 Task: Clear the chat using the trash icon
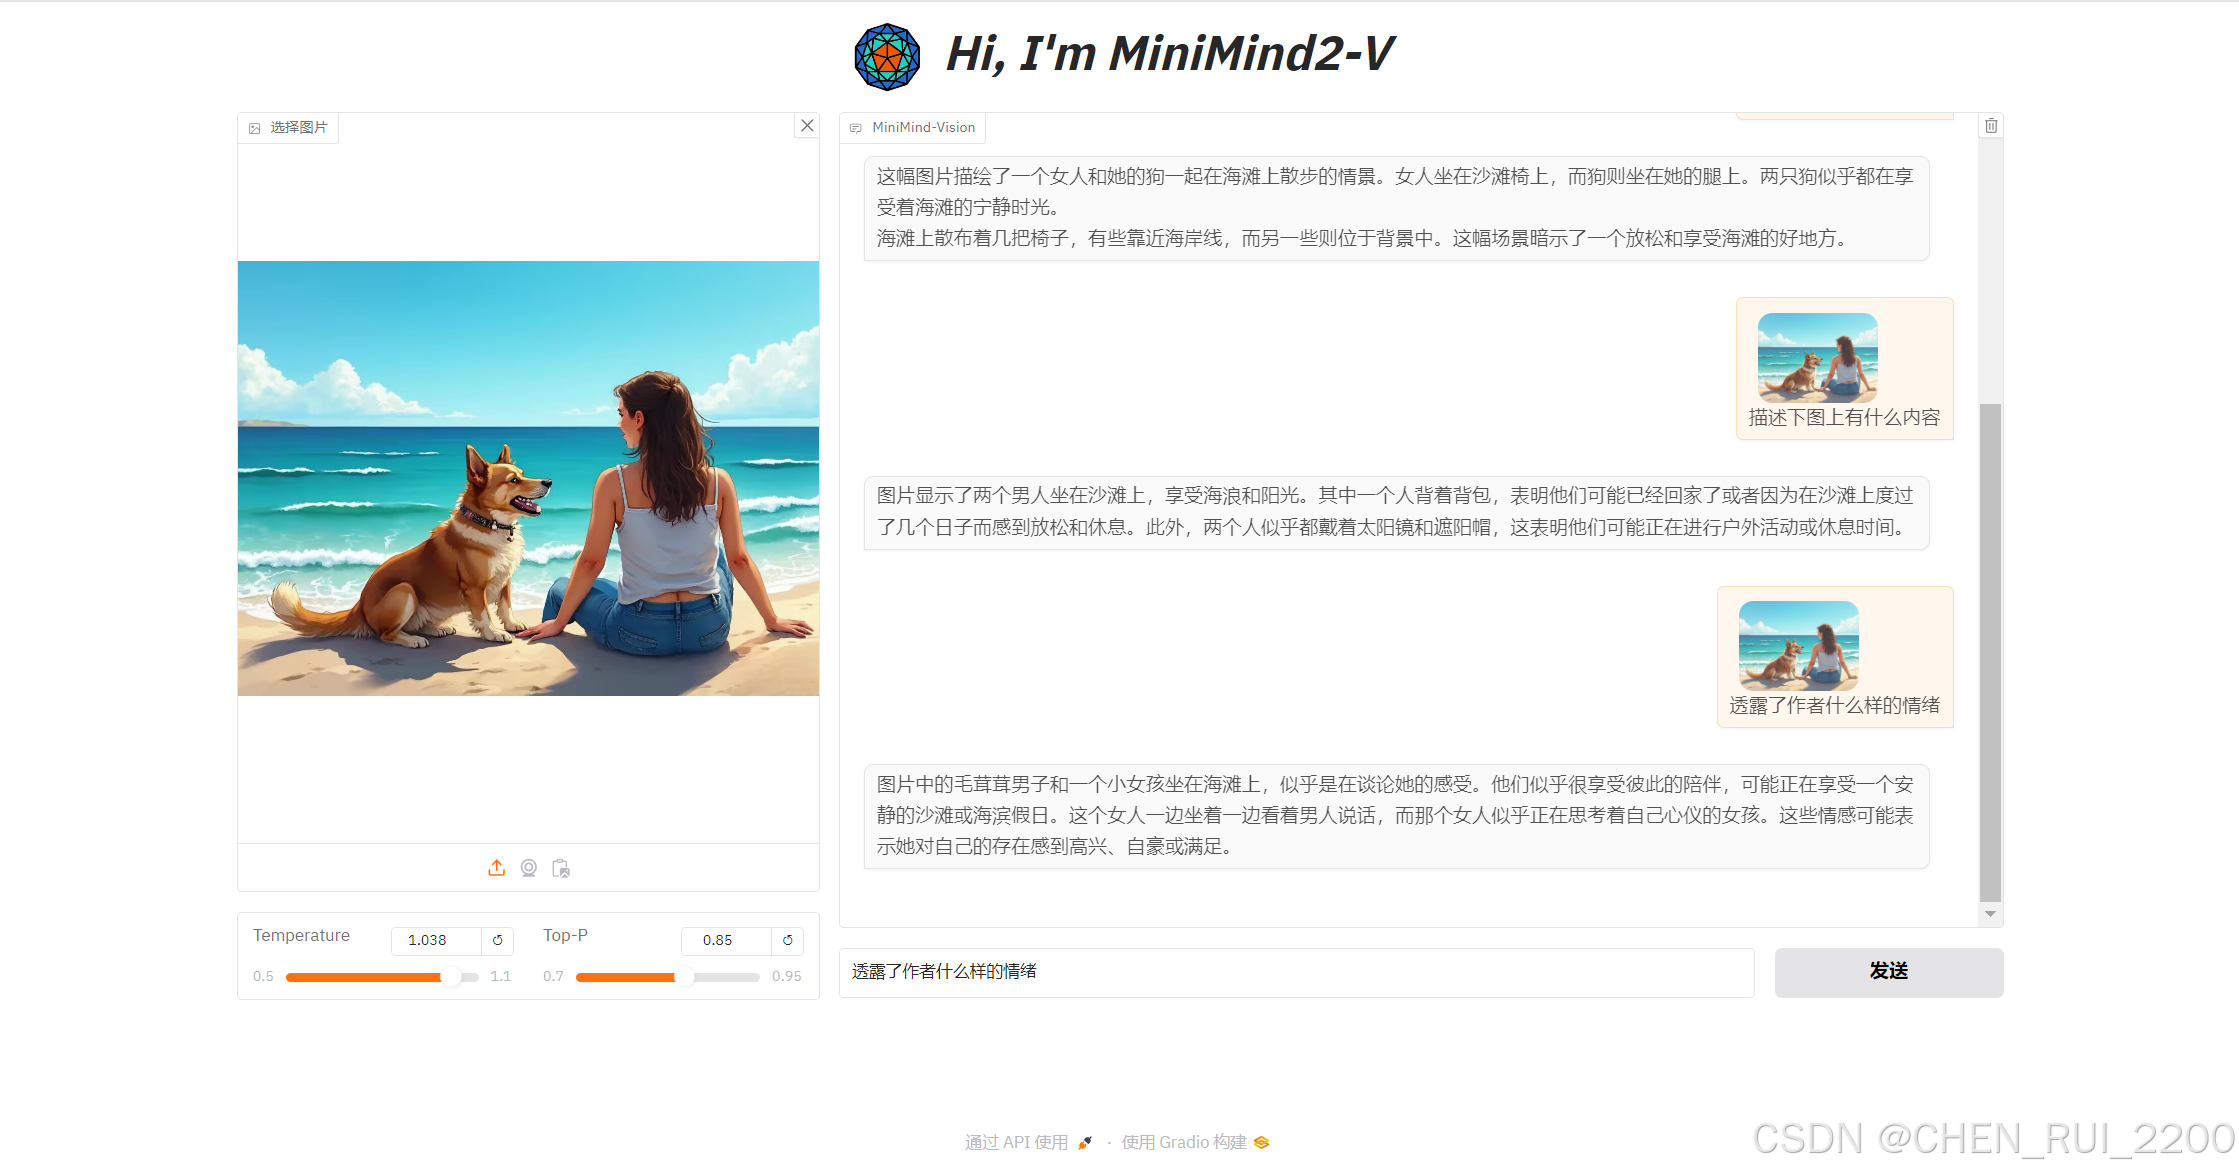[1991, 126]
